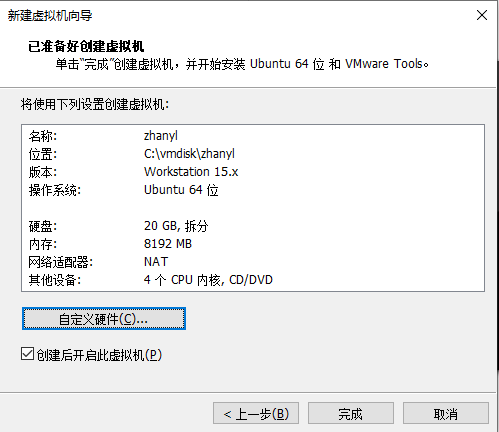This screenshot has width=499, height=432.
Task: Close the New Virtual Machine Wizard dialog
Action: tap(482, 15)
